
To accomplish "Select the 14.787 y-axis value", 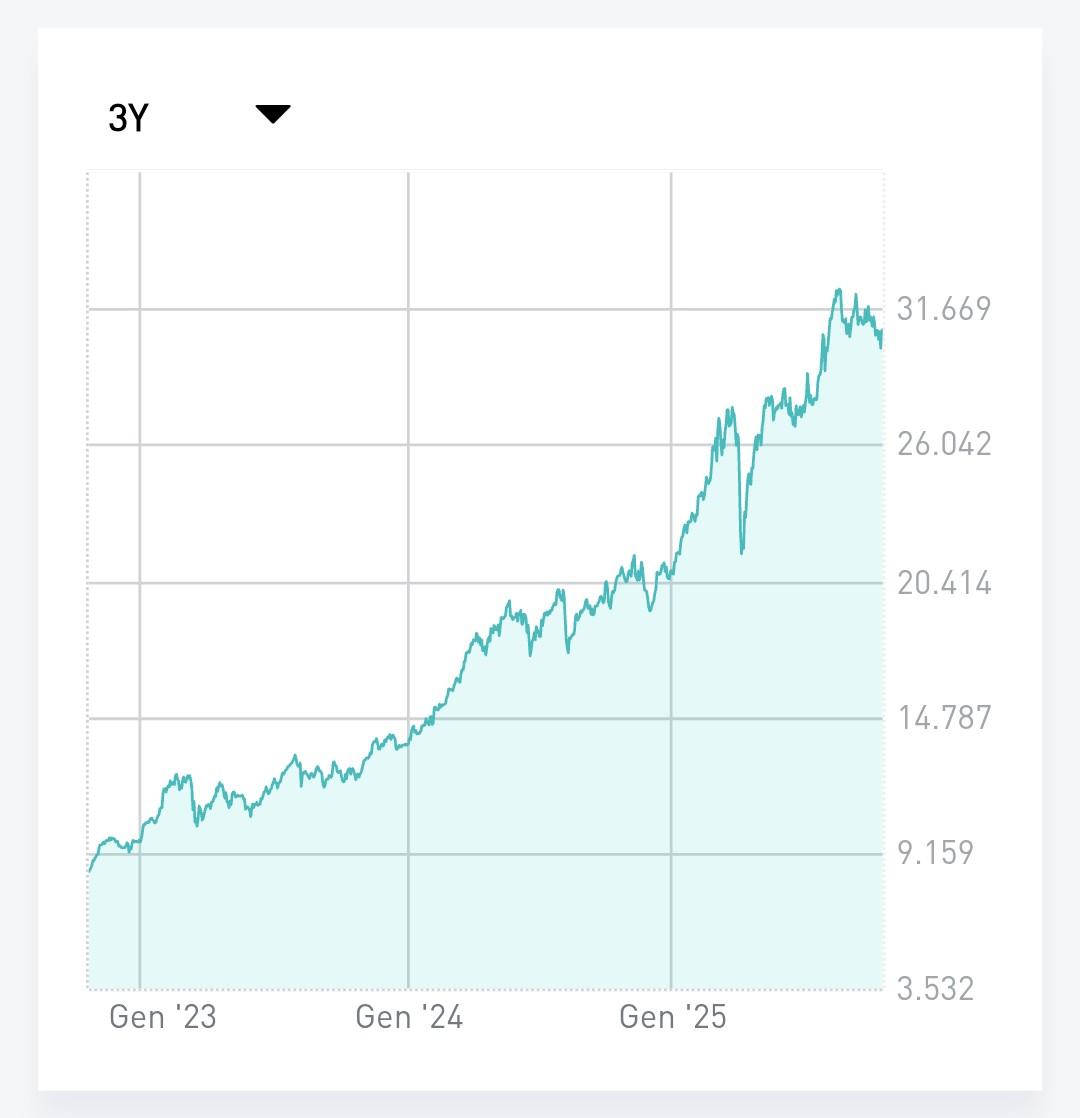I will [x=943, y=717].
